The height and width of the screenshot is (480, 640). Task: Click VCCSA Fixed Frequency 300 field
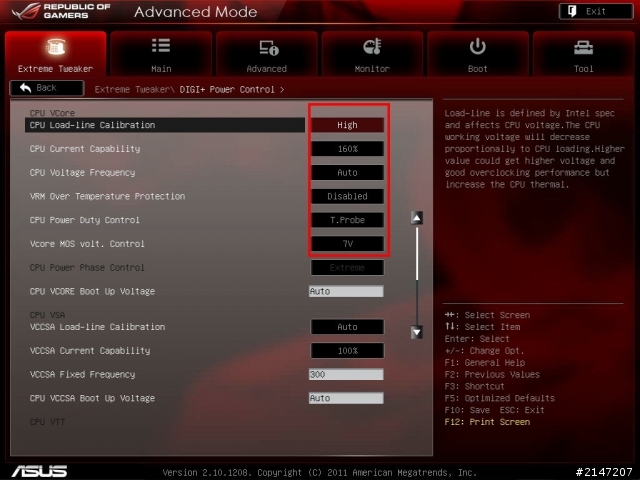(x=346, y=374)
